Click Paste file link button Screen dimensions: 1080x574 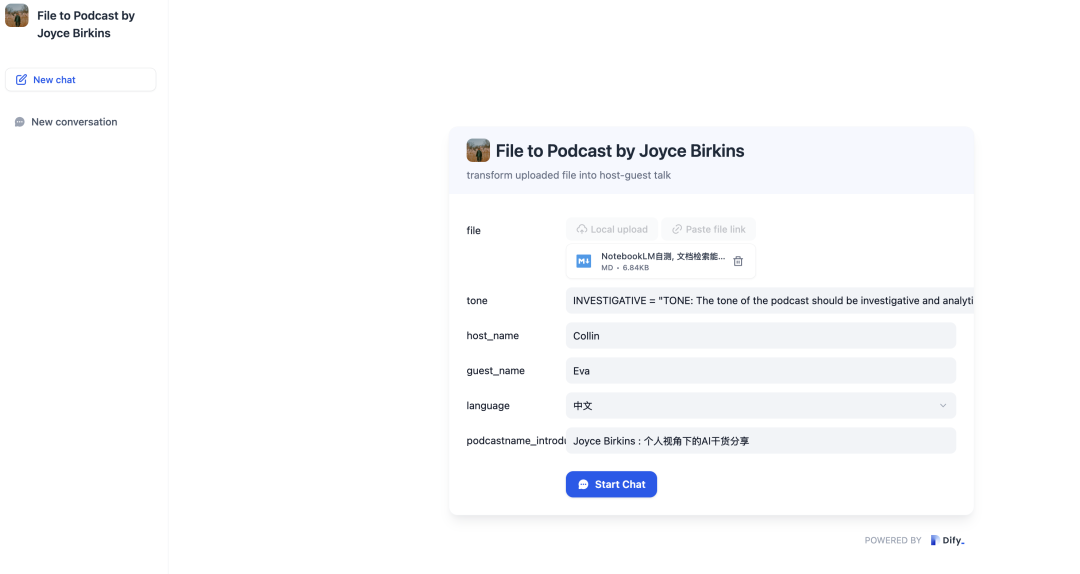coord(708,229)
